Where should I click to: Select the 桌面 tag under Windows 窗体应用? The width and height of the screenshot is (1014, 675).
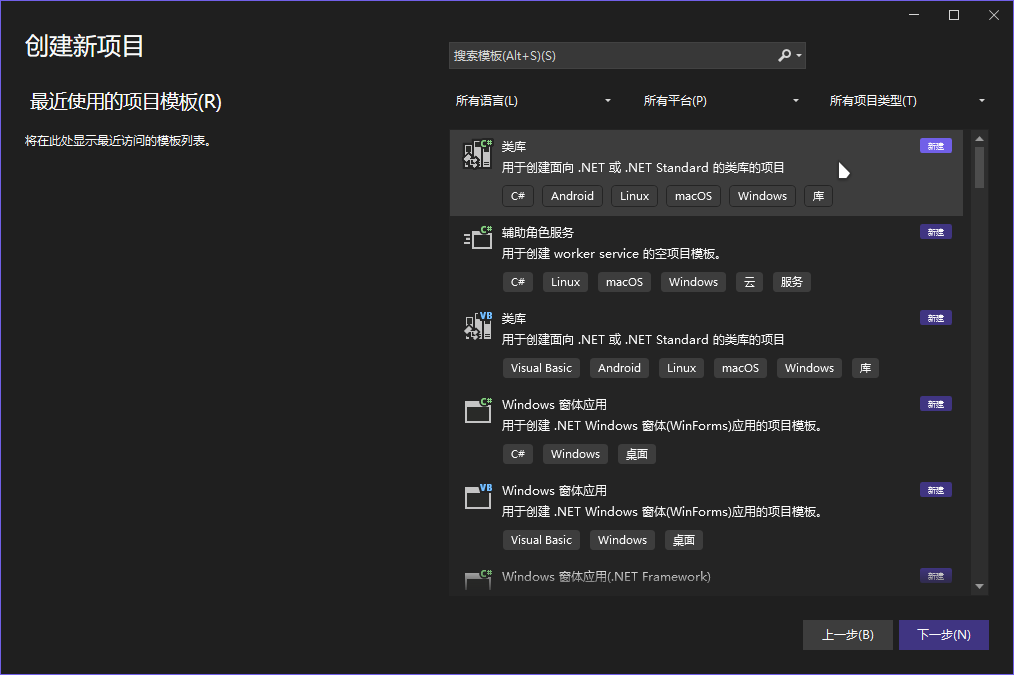[636, 453]
